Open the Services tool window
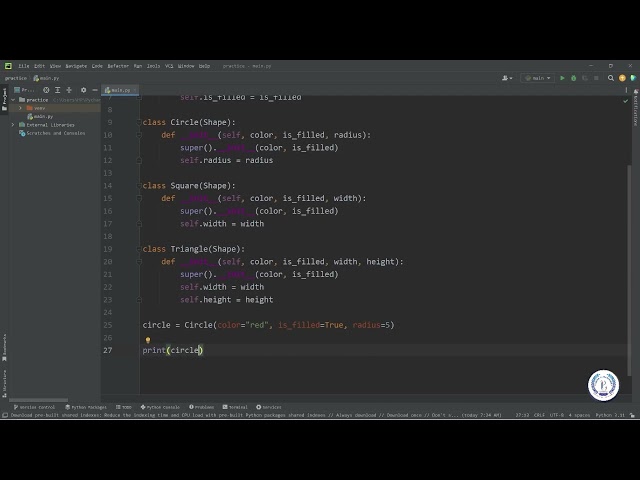 coord(269,407)
